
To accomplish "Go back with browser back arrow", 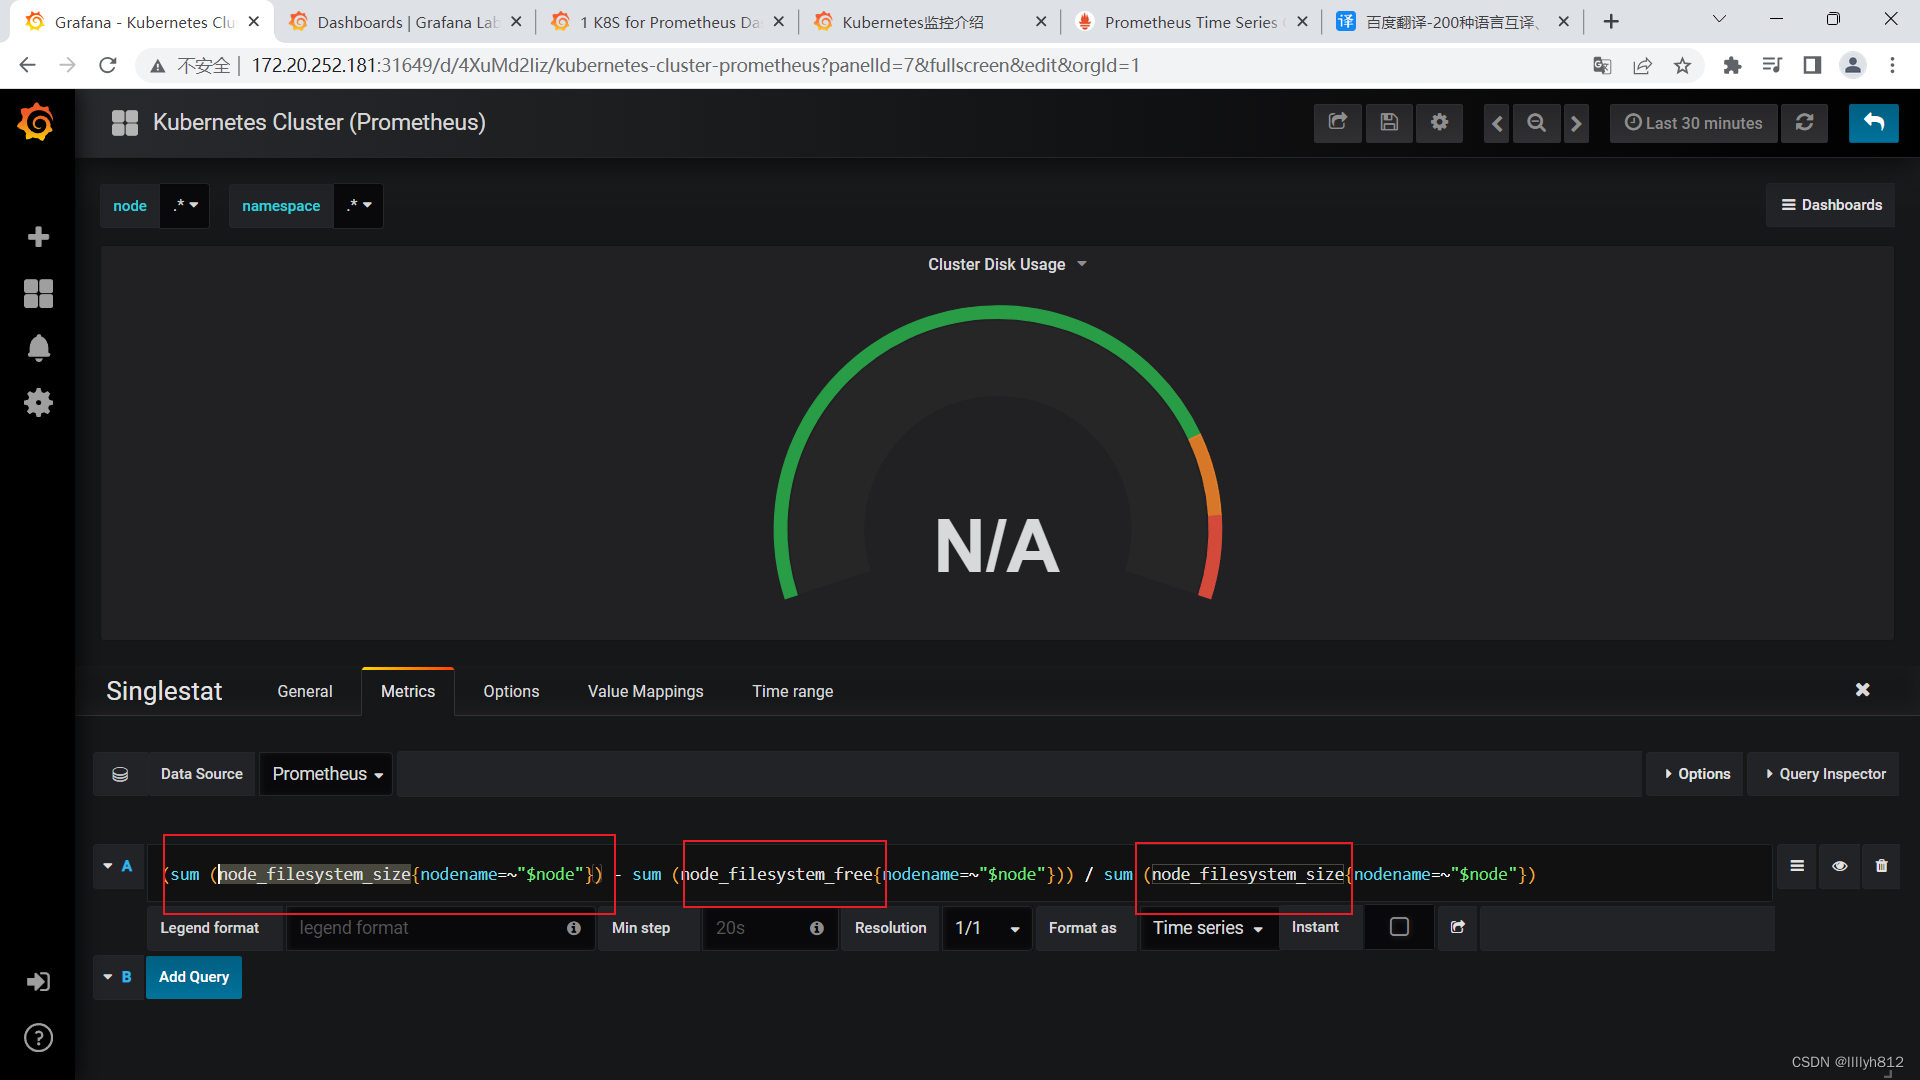I will click(27, 65).
